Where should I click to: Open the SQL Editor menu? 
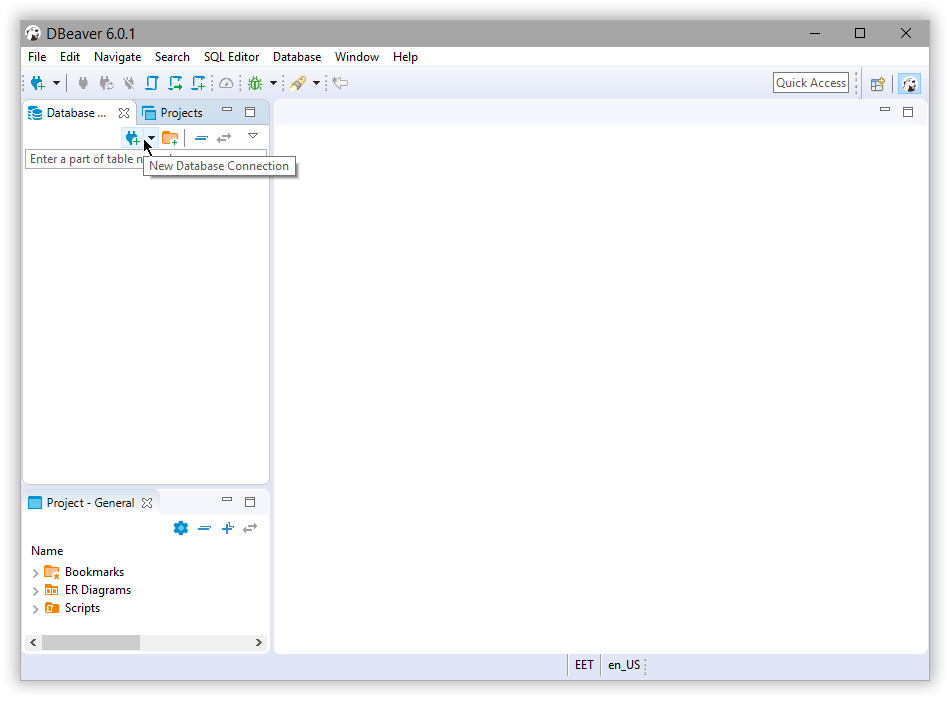[231, 57]
